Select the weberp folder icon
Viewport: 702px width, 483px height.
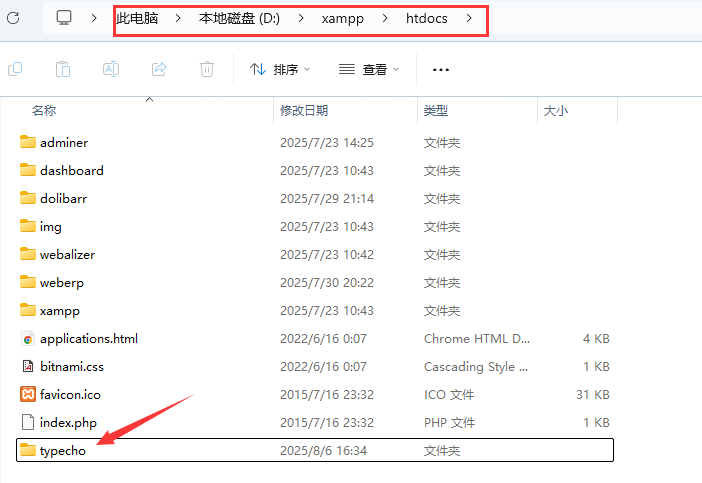tap(28, 282)
